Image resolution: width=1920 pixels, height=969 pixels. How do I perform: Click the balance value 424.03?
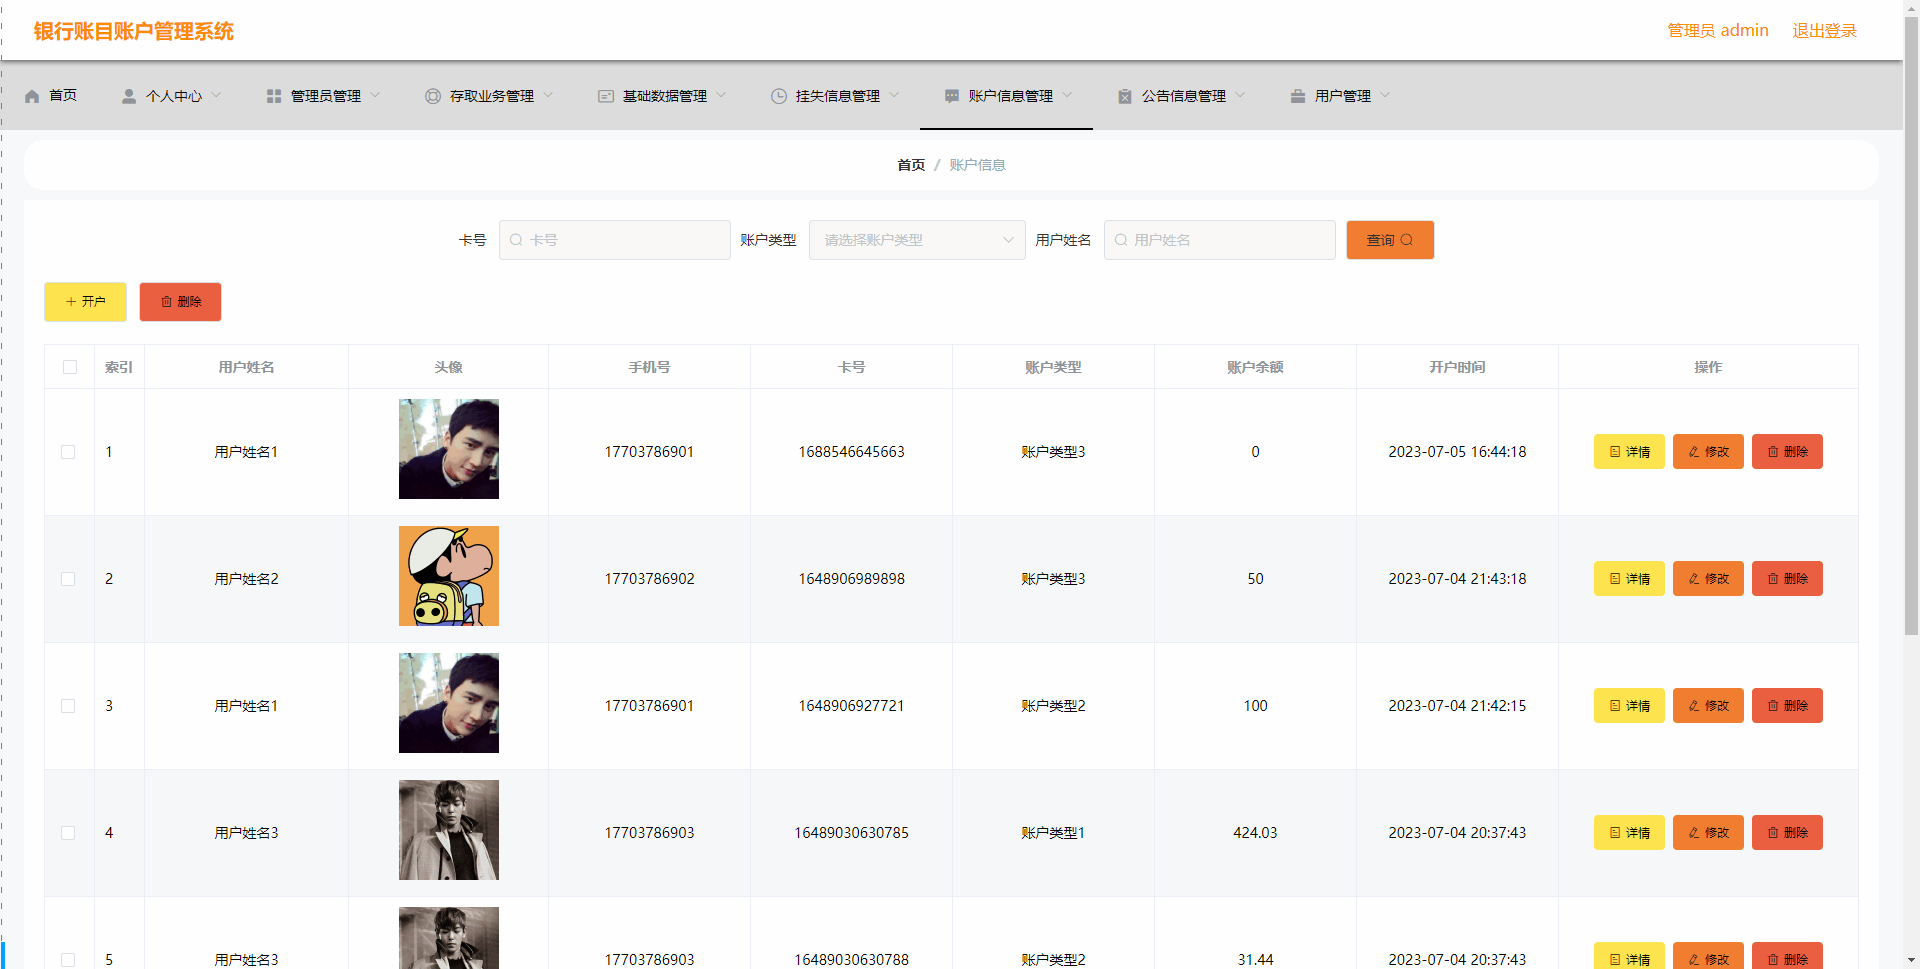[1255, 833]
